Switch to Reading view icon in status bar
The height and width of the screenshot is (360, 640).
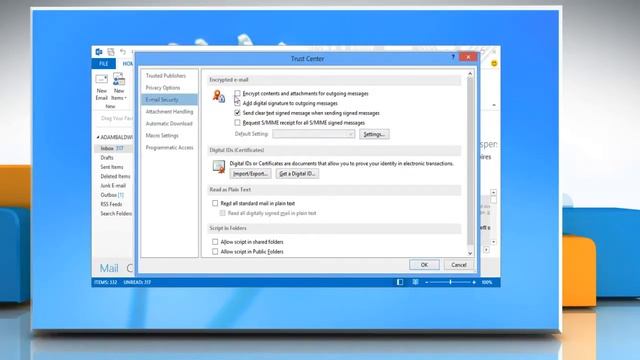click(415, 282)
